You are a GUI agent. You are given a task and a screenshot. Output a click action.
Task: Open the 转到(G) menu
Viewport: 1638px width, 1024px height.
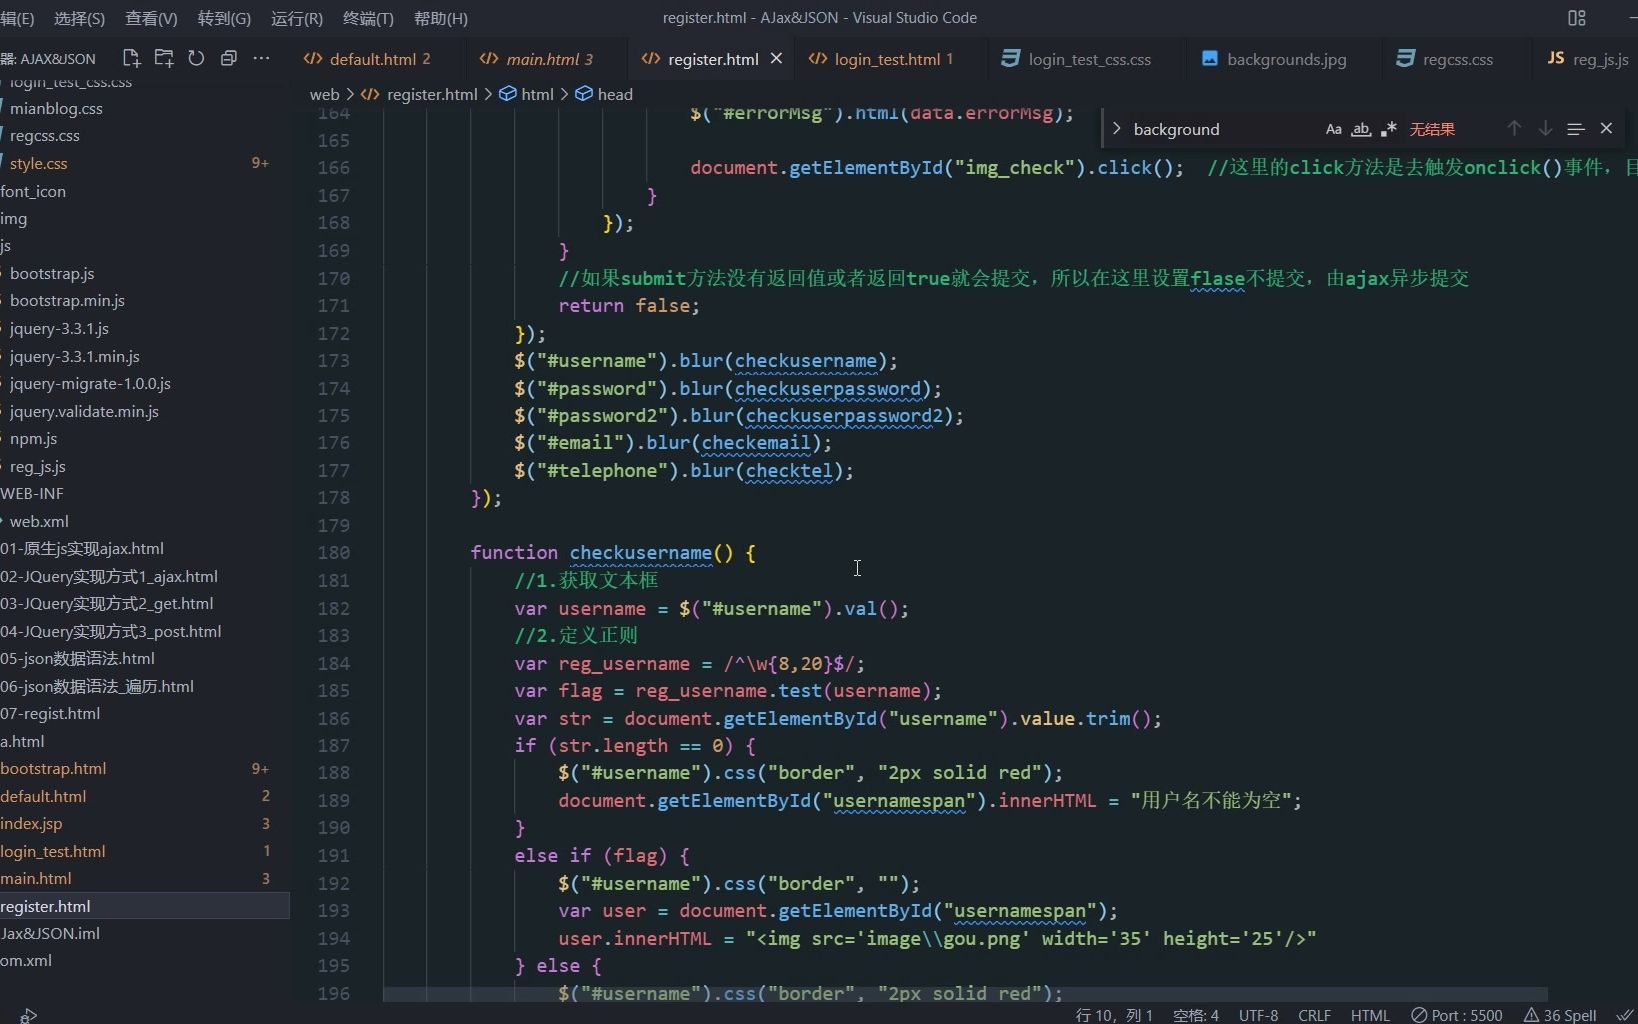click(224, 18)
